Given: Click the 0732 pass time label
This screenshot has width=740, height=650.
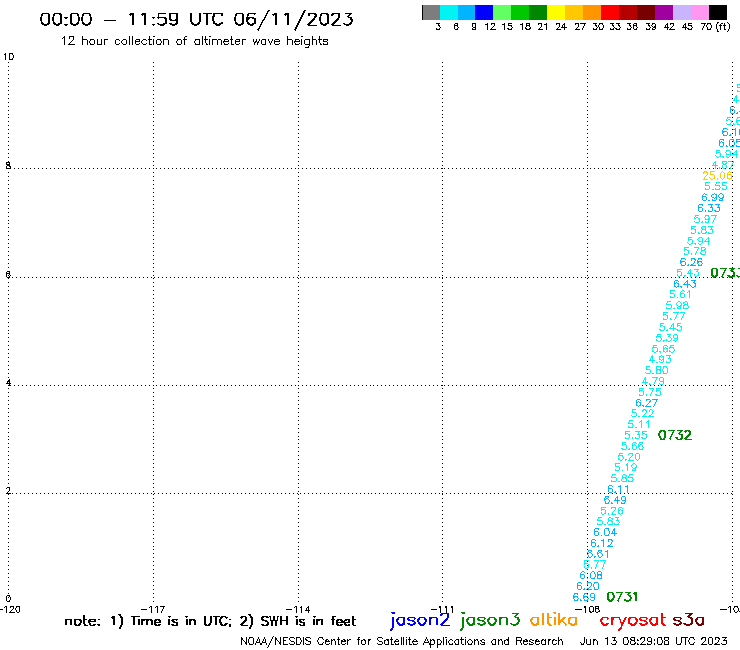Looking at the screenshot, I should (675, 435).
